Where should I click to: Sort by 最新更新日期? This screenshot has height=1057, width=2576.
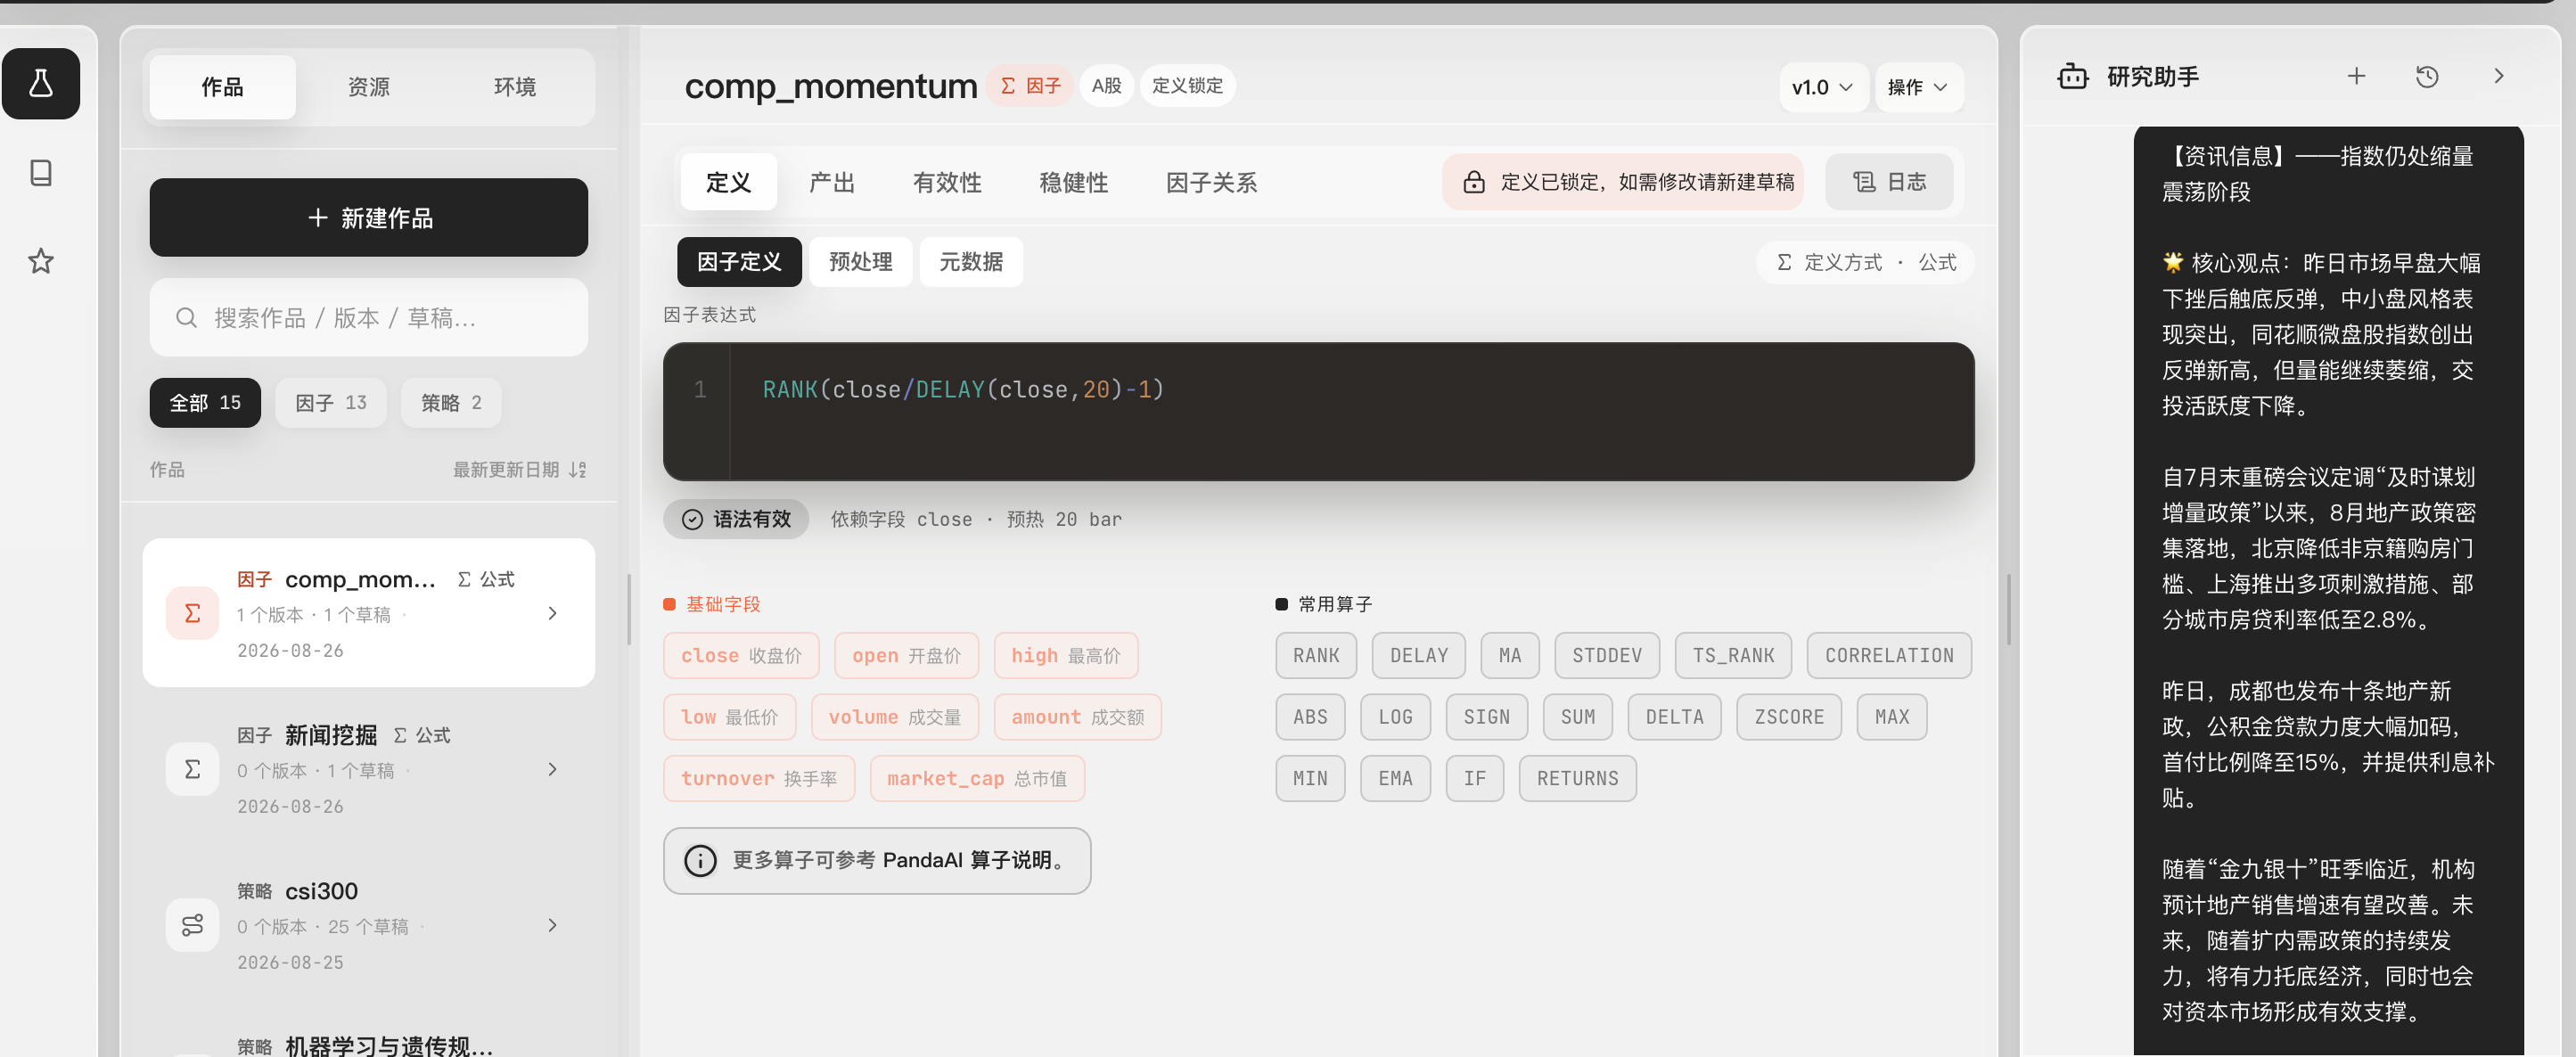[x=519, y=470]
